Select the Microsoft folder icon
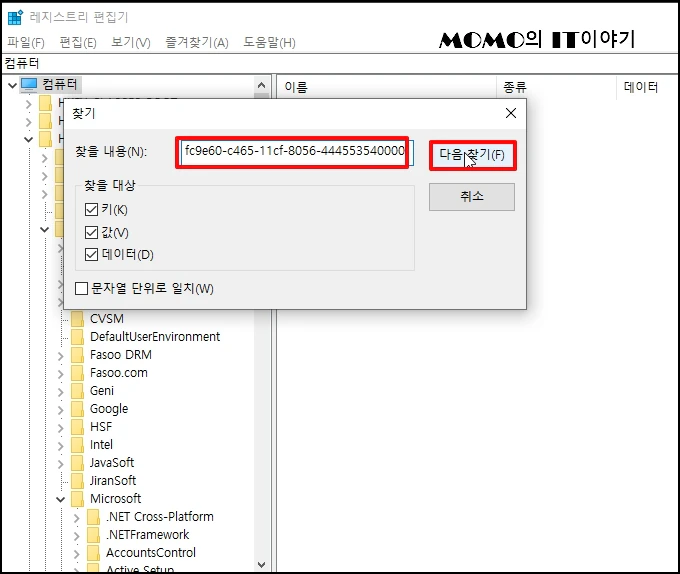Image resolution: width=680 pixels, height=574 pixels. 78,499
